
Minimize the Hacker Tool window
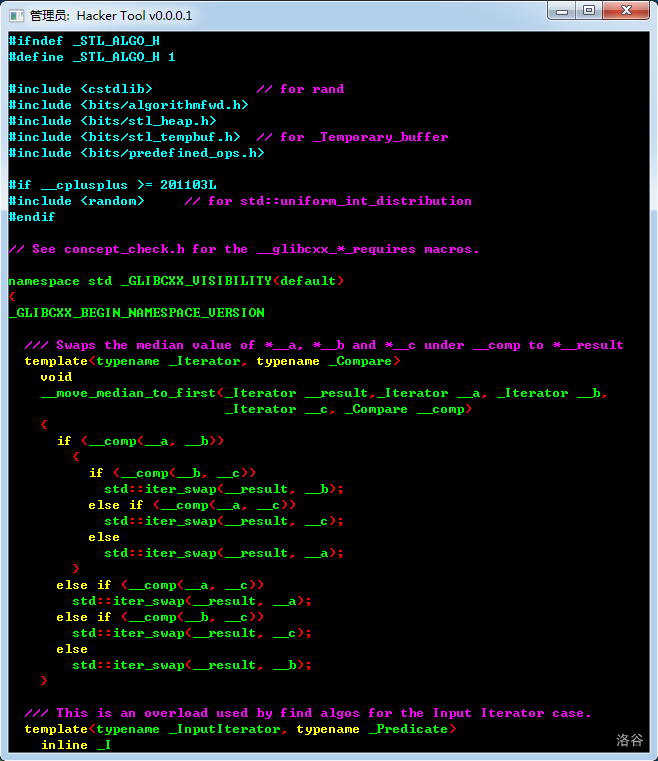point(561,11)
